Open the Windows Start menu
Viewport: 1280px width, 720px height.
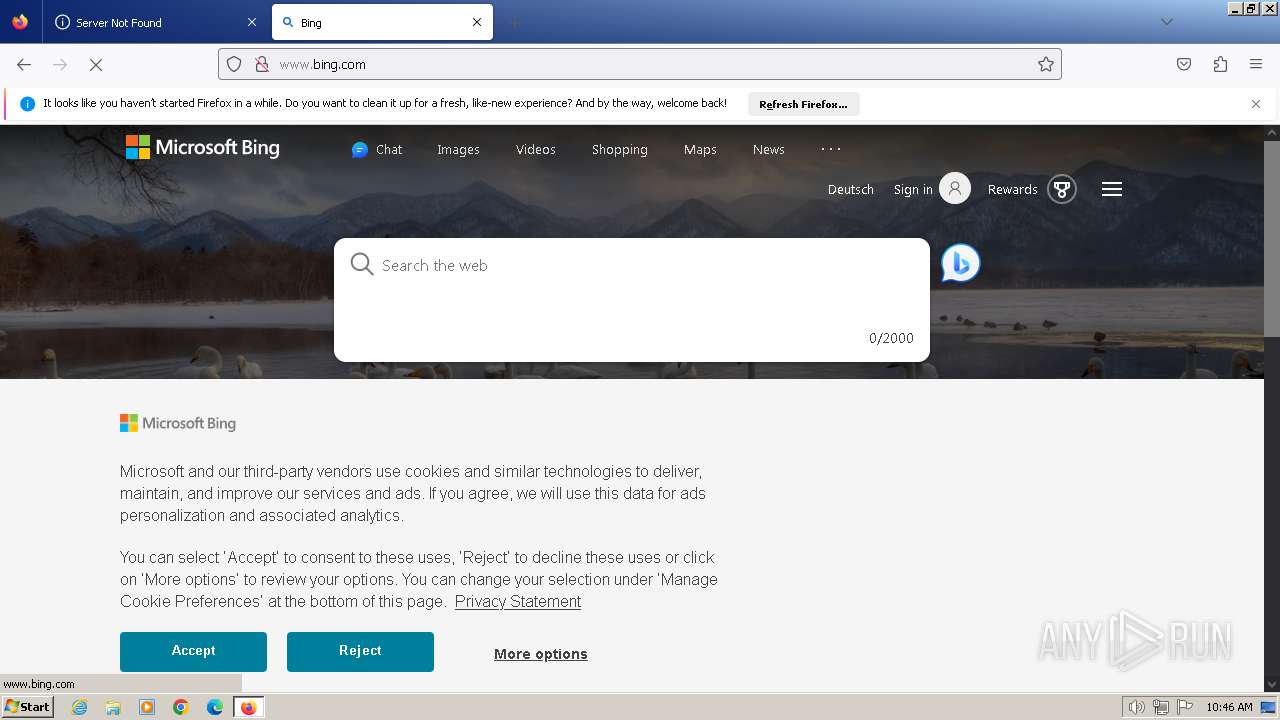click(27, 707)
